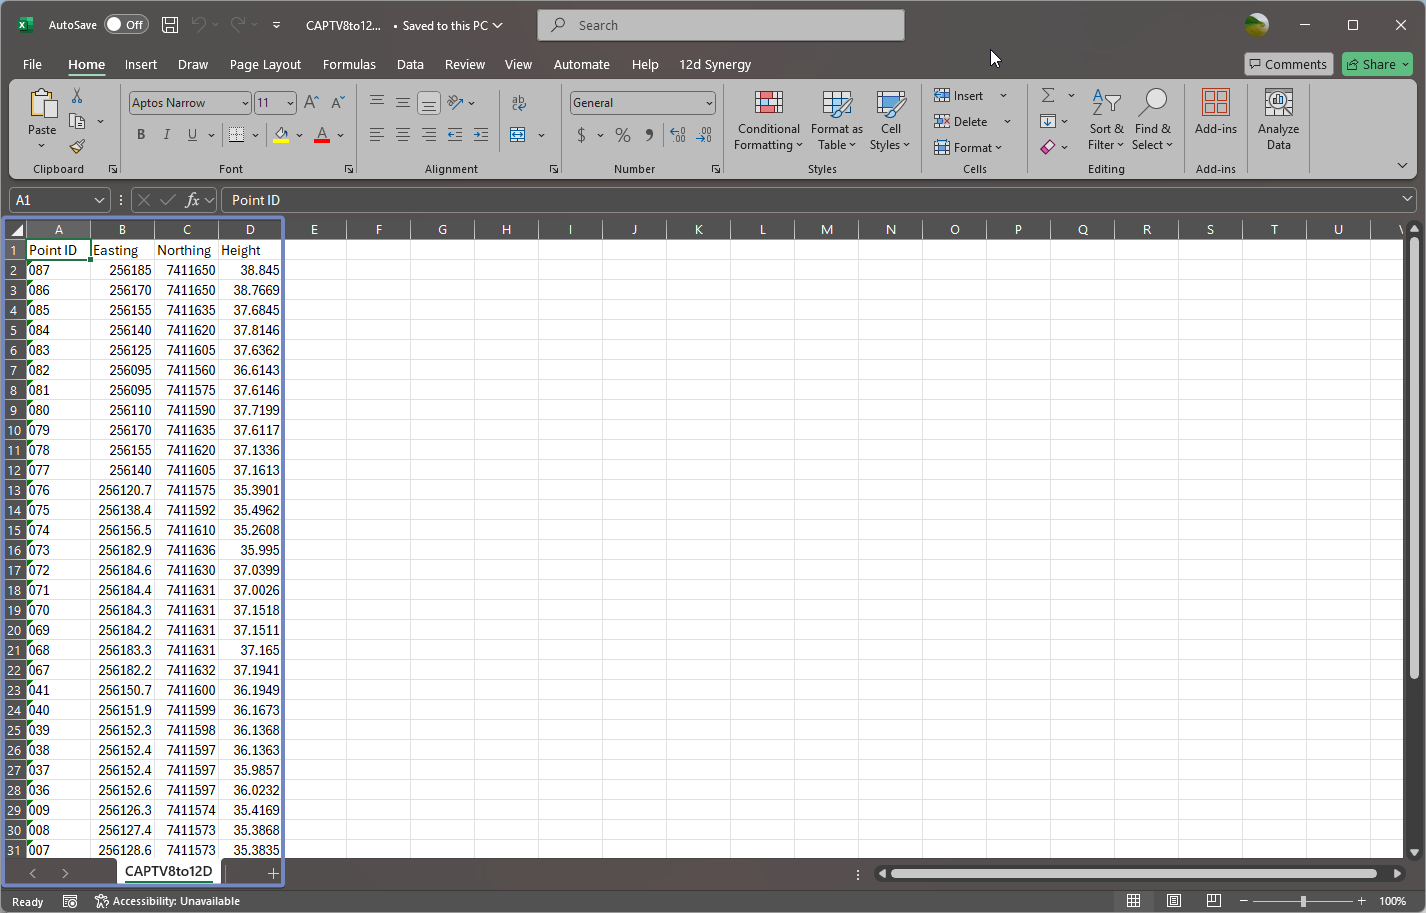
Task: Click the Save icon in title bar
Action: click(x=170, y=25)
